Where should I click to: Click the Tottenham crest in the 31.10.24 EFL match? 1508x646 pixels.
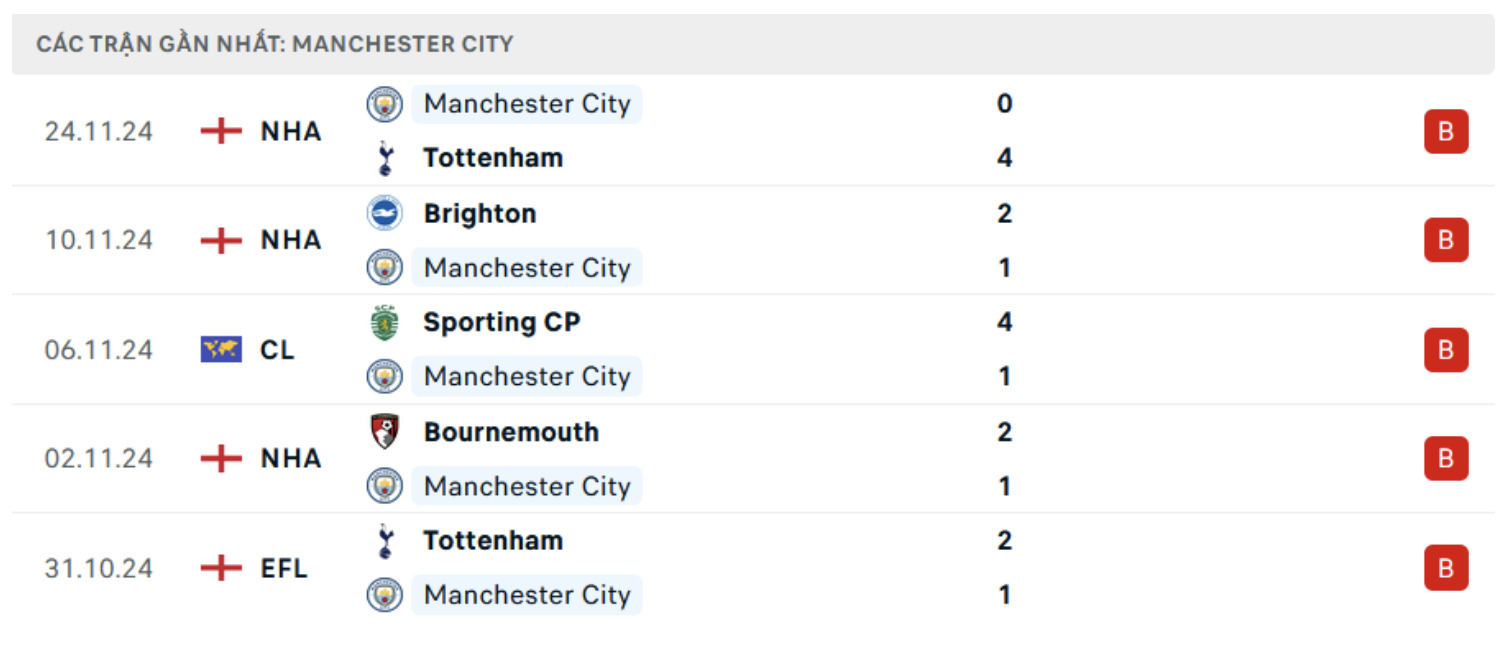point(385,541)
